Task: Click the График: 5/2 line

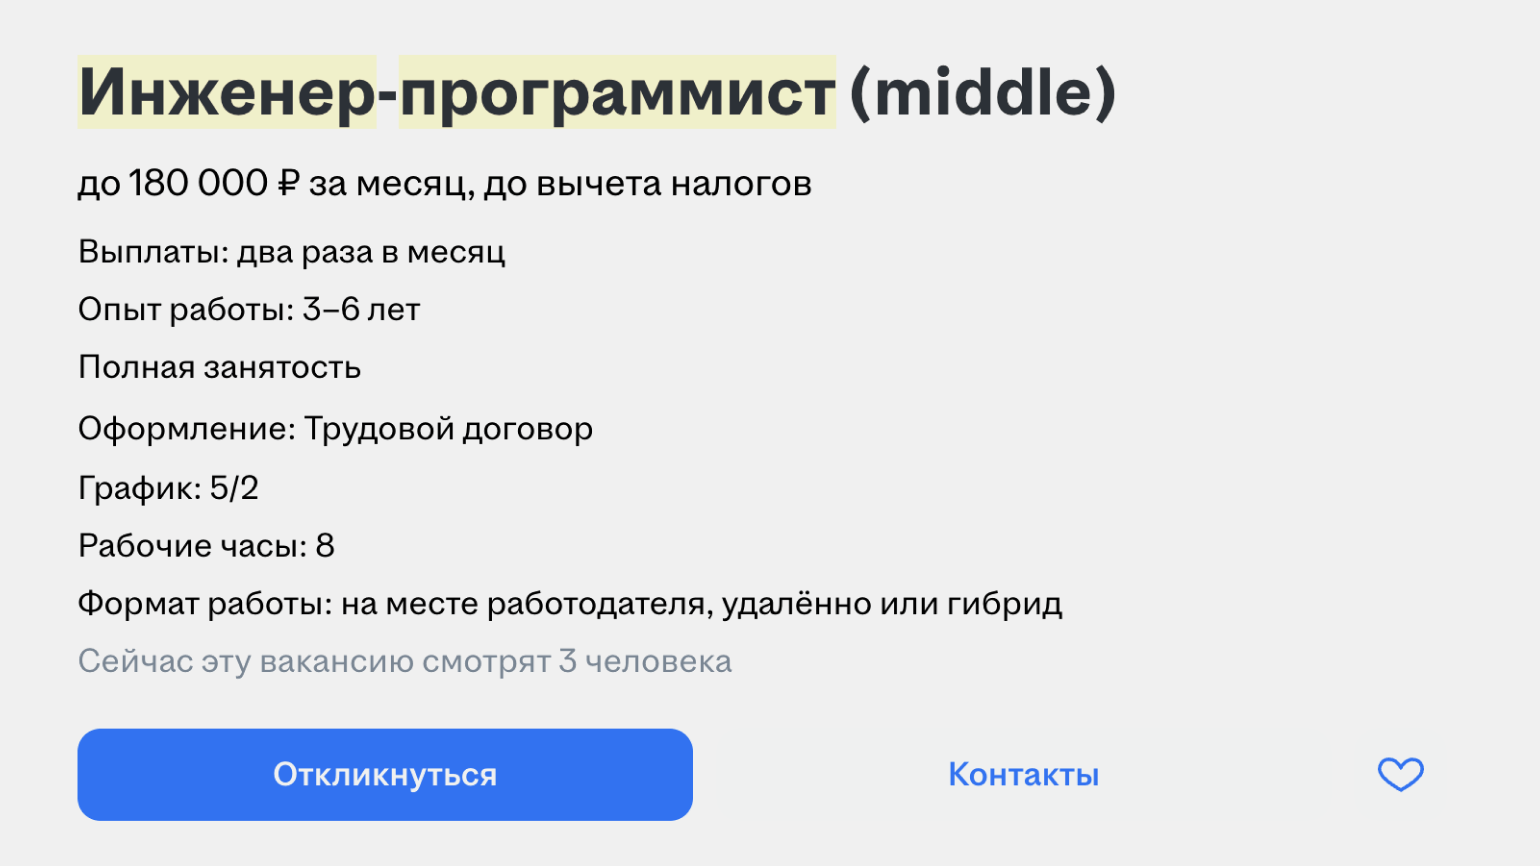Action: pos(168,488)
